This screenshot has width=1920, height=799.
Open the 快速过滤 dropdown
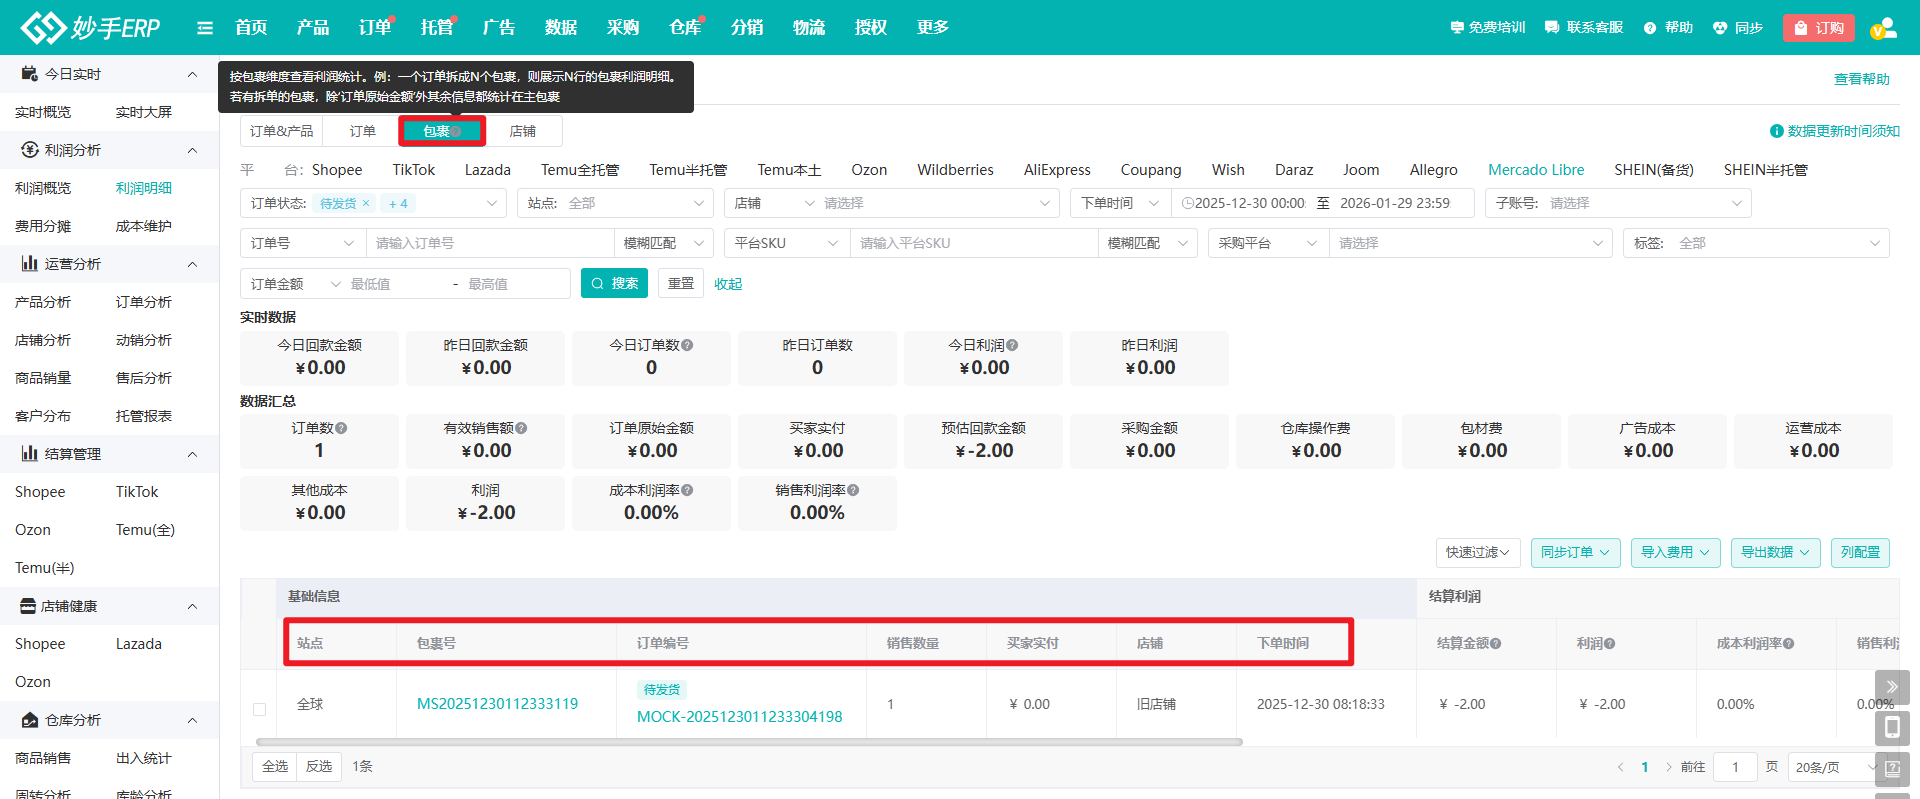click(x=1477, y=552)
